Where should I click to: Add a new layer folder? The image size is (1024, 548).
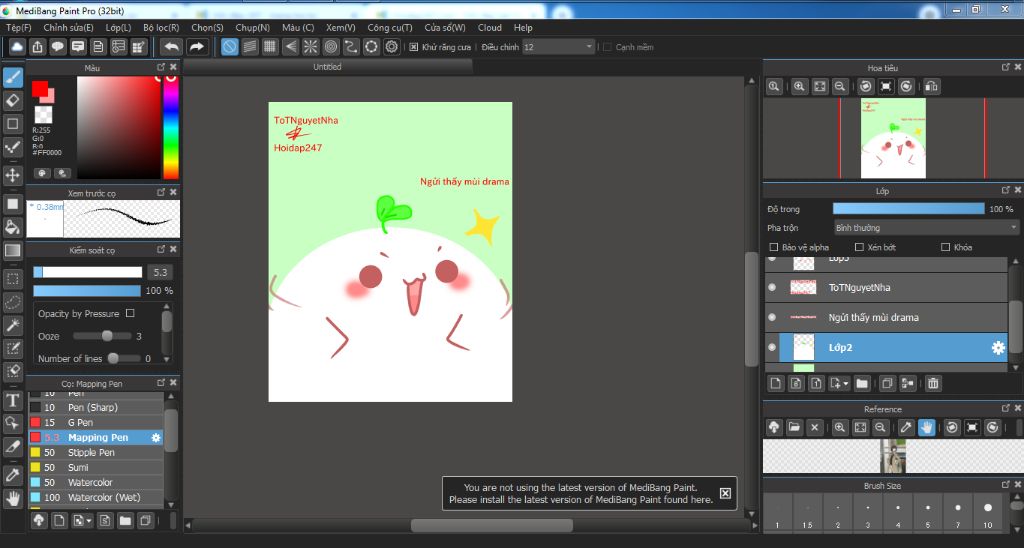point(862,383)
